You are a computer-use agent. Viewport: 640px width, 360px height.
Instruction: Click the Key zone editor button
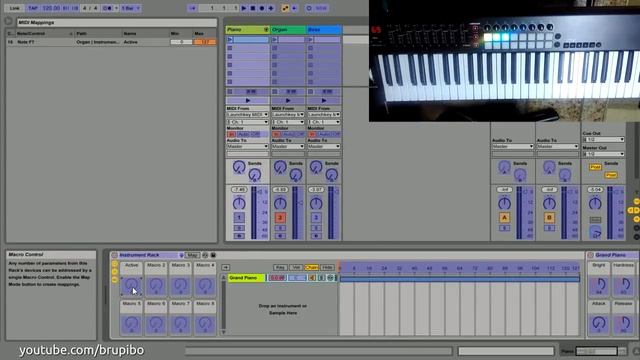pyautogui.click(x=280, y=267)
